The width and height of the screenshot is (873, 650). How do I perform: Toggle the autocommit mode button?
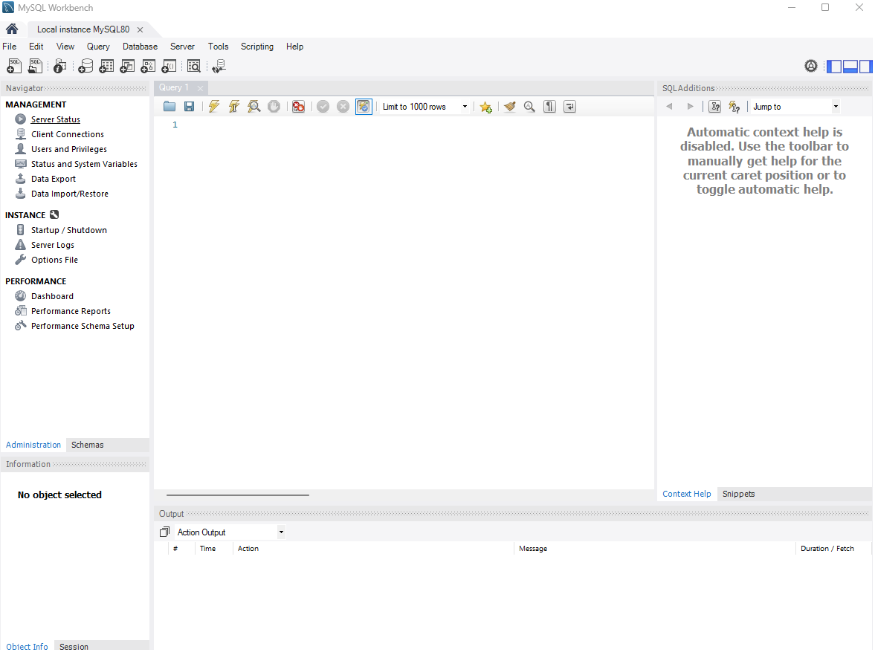364,107
